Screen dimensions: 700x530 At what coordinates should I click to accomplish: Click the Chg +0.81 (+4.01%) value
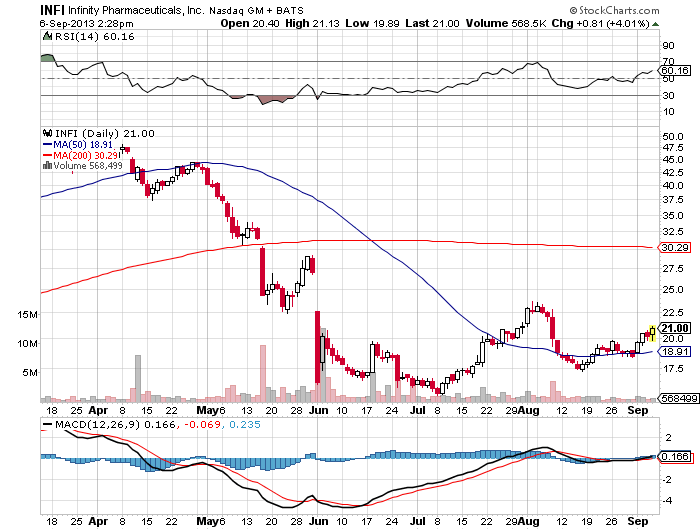pyautogui.click(x=600, y=23)
